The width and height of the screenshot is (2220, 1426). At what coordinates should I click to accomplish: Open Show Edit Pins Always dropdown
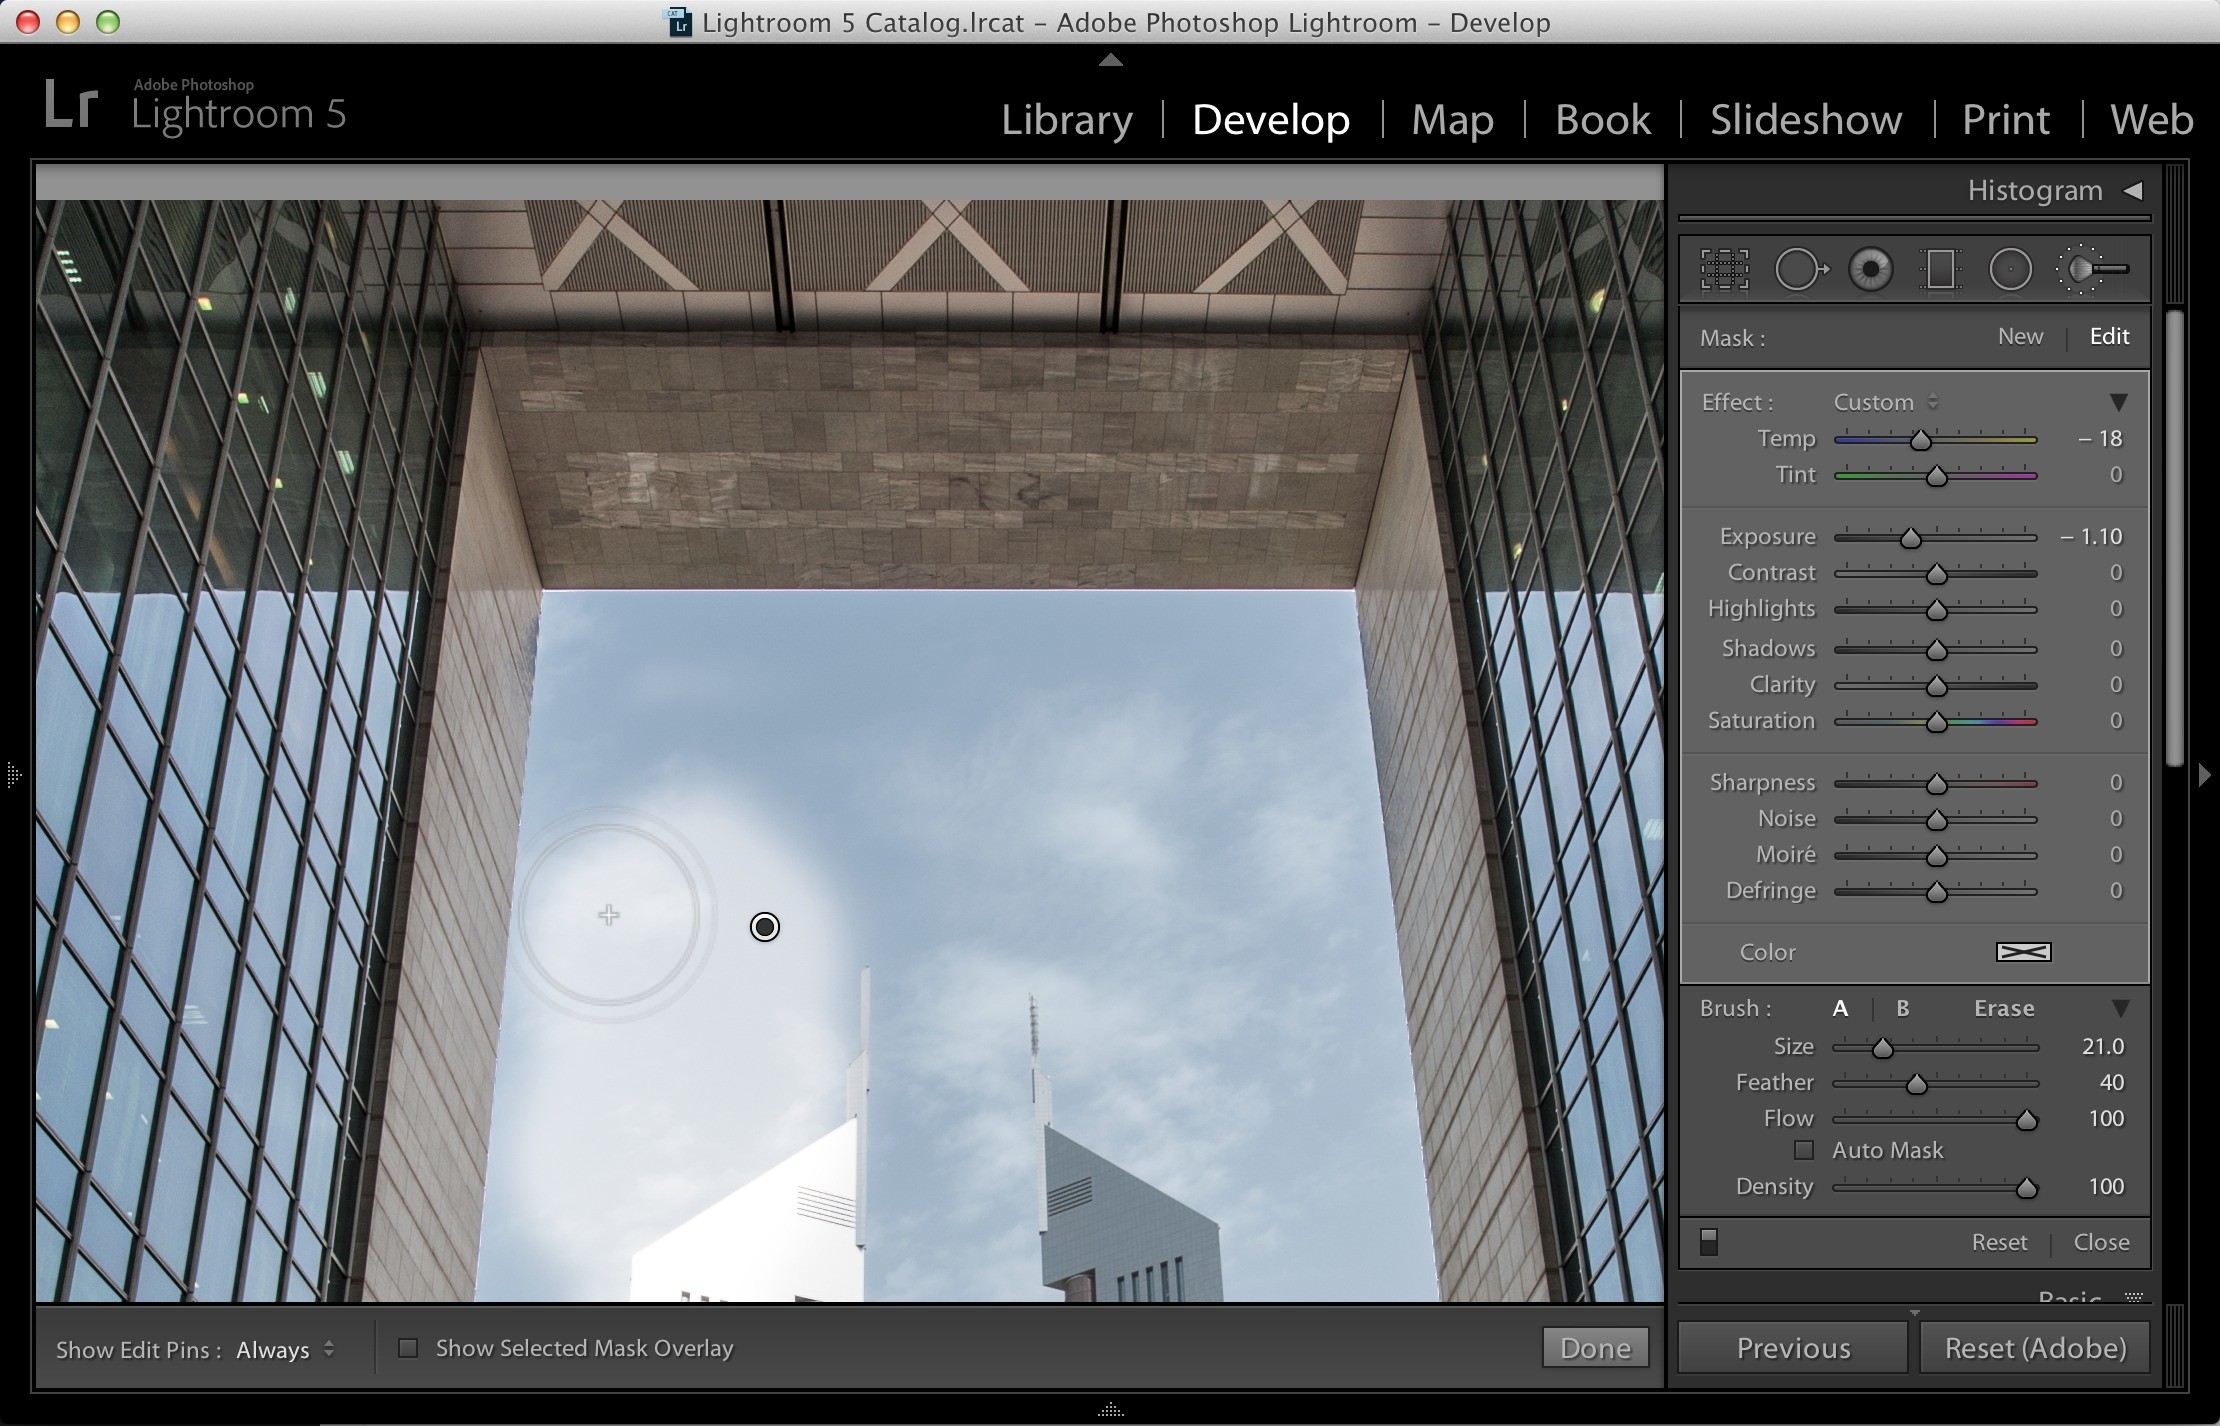286,1349
